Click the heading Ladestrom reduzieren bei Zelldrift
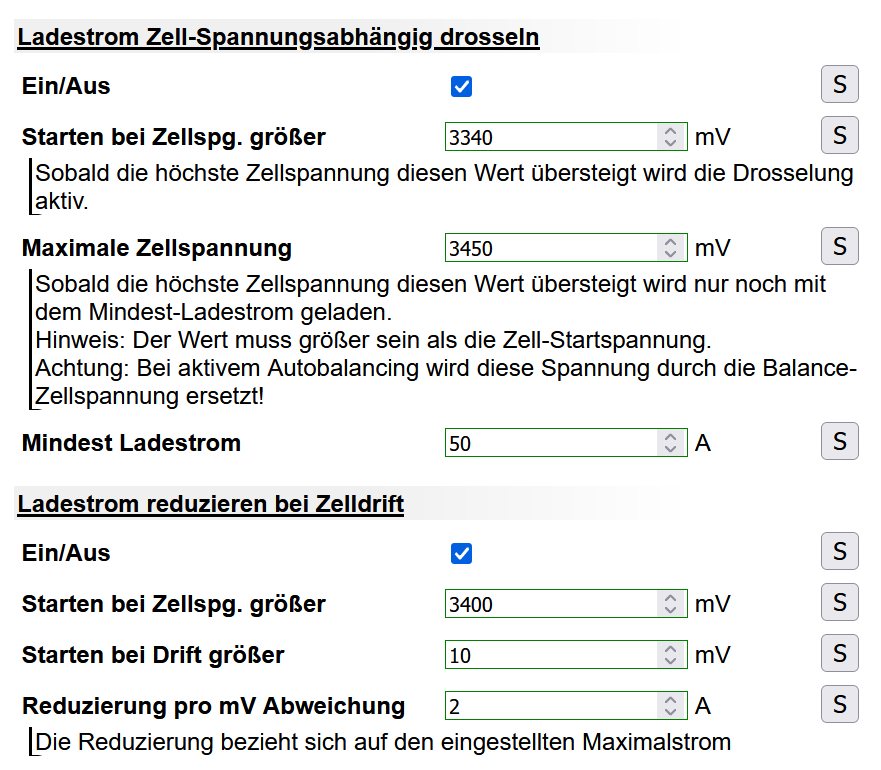Image resolution: width=881 pixels, height=770 pixels. tap(210, 504)
